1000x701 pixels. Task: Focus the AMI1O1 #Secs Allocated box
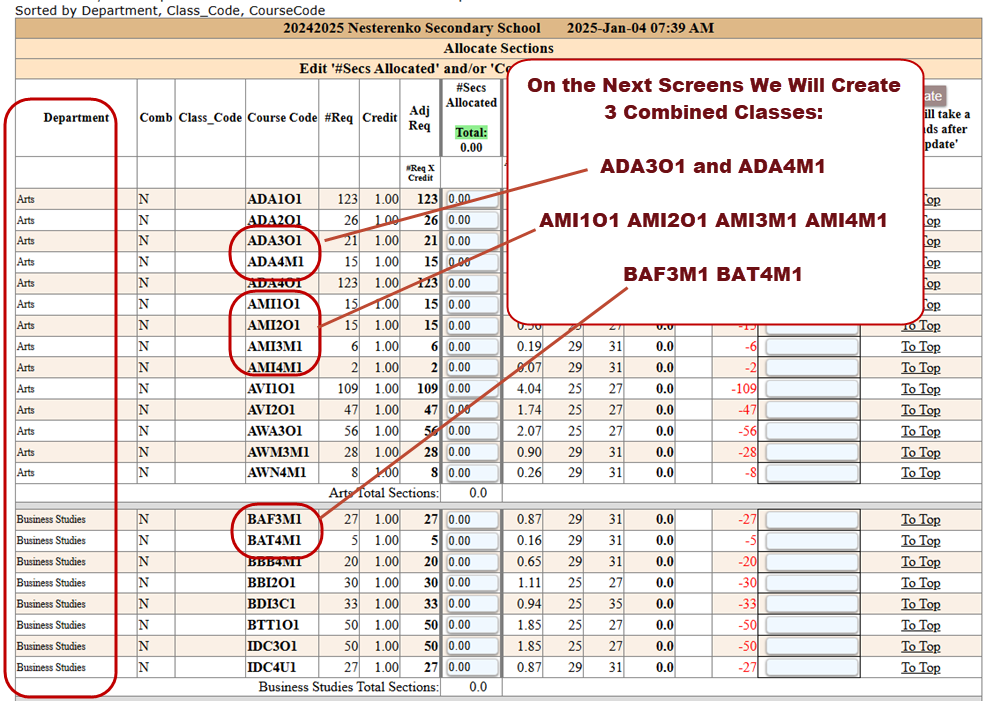472,304
